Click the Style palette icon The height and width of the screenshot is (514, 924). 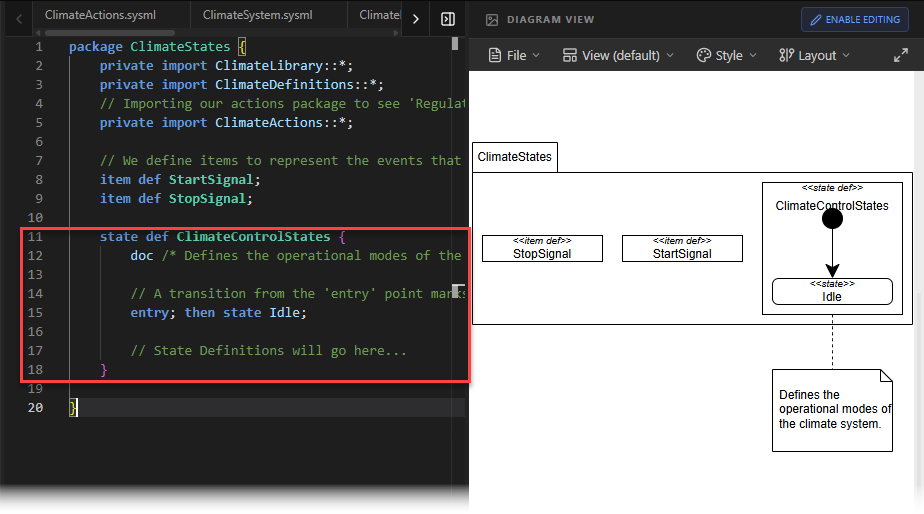click(704, 55)
